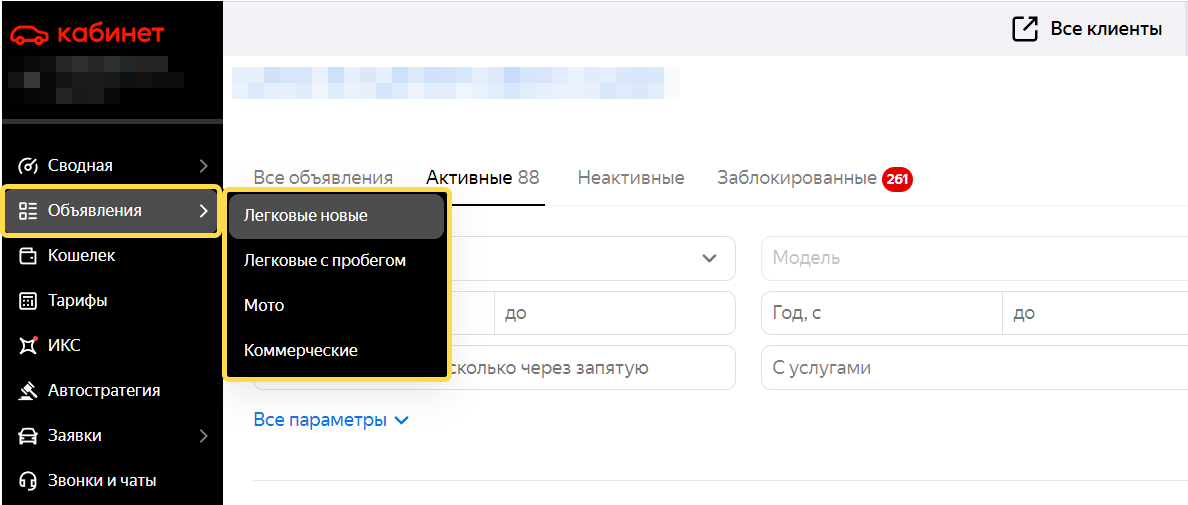Viewport: 1188px width, 505px height.
Task: Click the Заявки car icon
Action: pyautogui.click(x=28, y=436)
